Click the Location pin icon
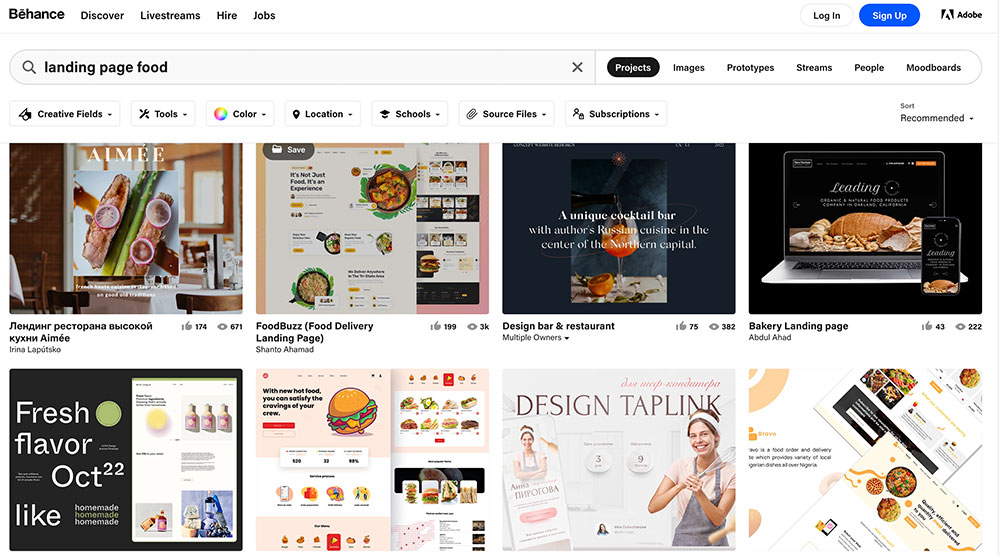This screenshot has width=1000, height=556. (296, 114)
